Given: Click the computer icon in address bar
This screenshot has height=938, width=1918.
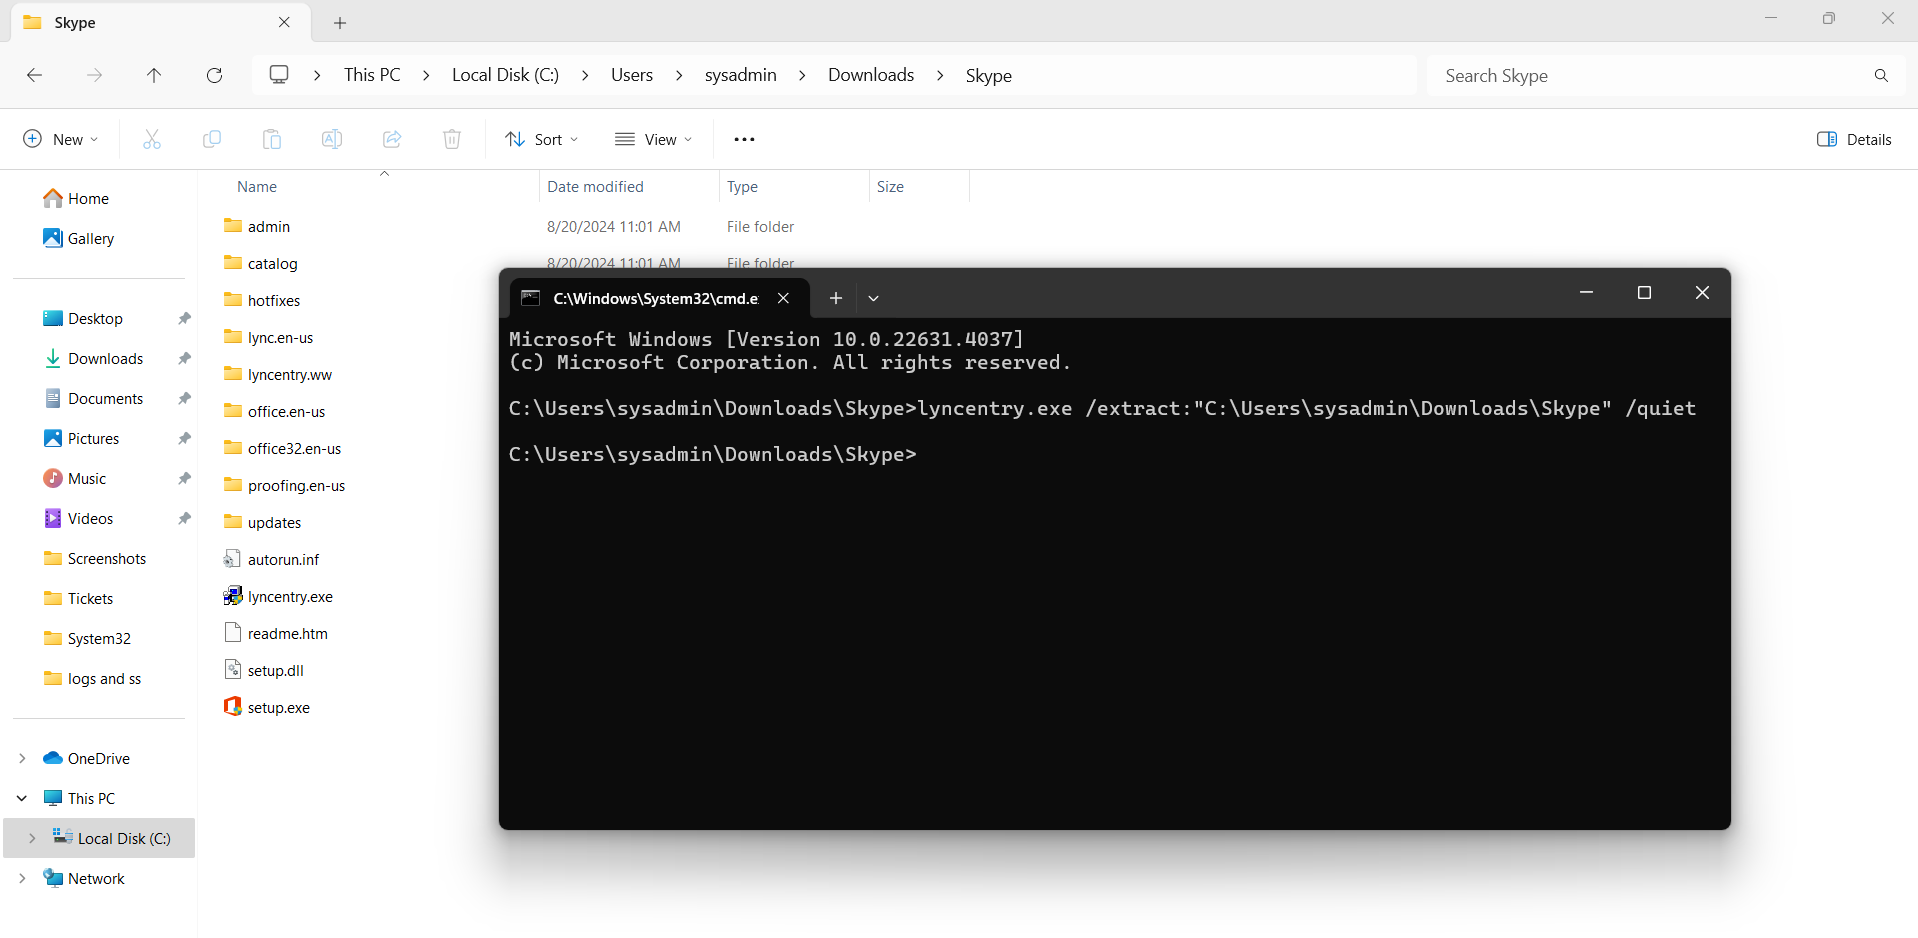Looking at the screenshot, I should pos(279,75).
